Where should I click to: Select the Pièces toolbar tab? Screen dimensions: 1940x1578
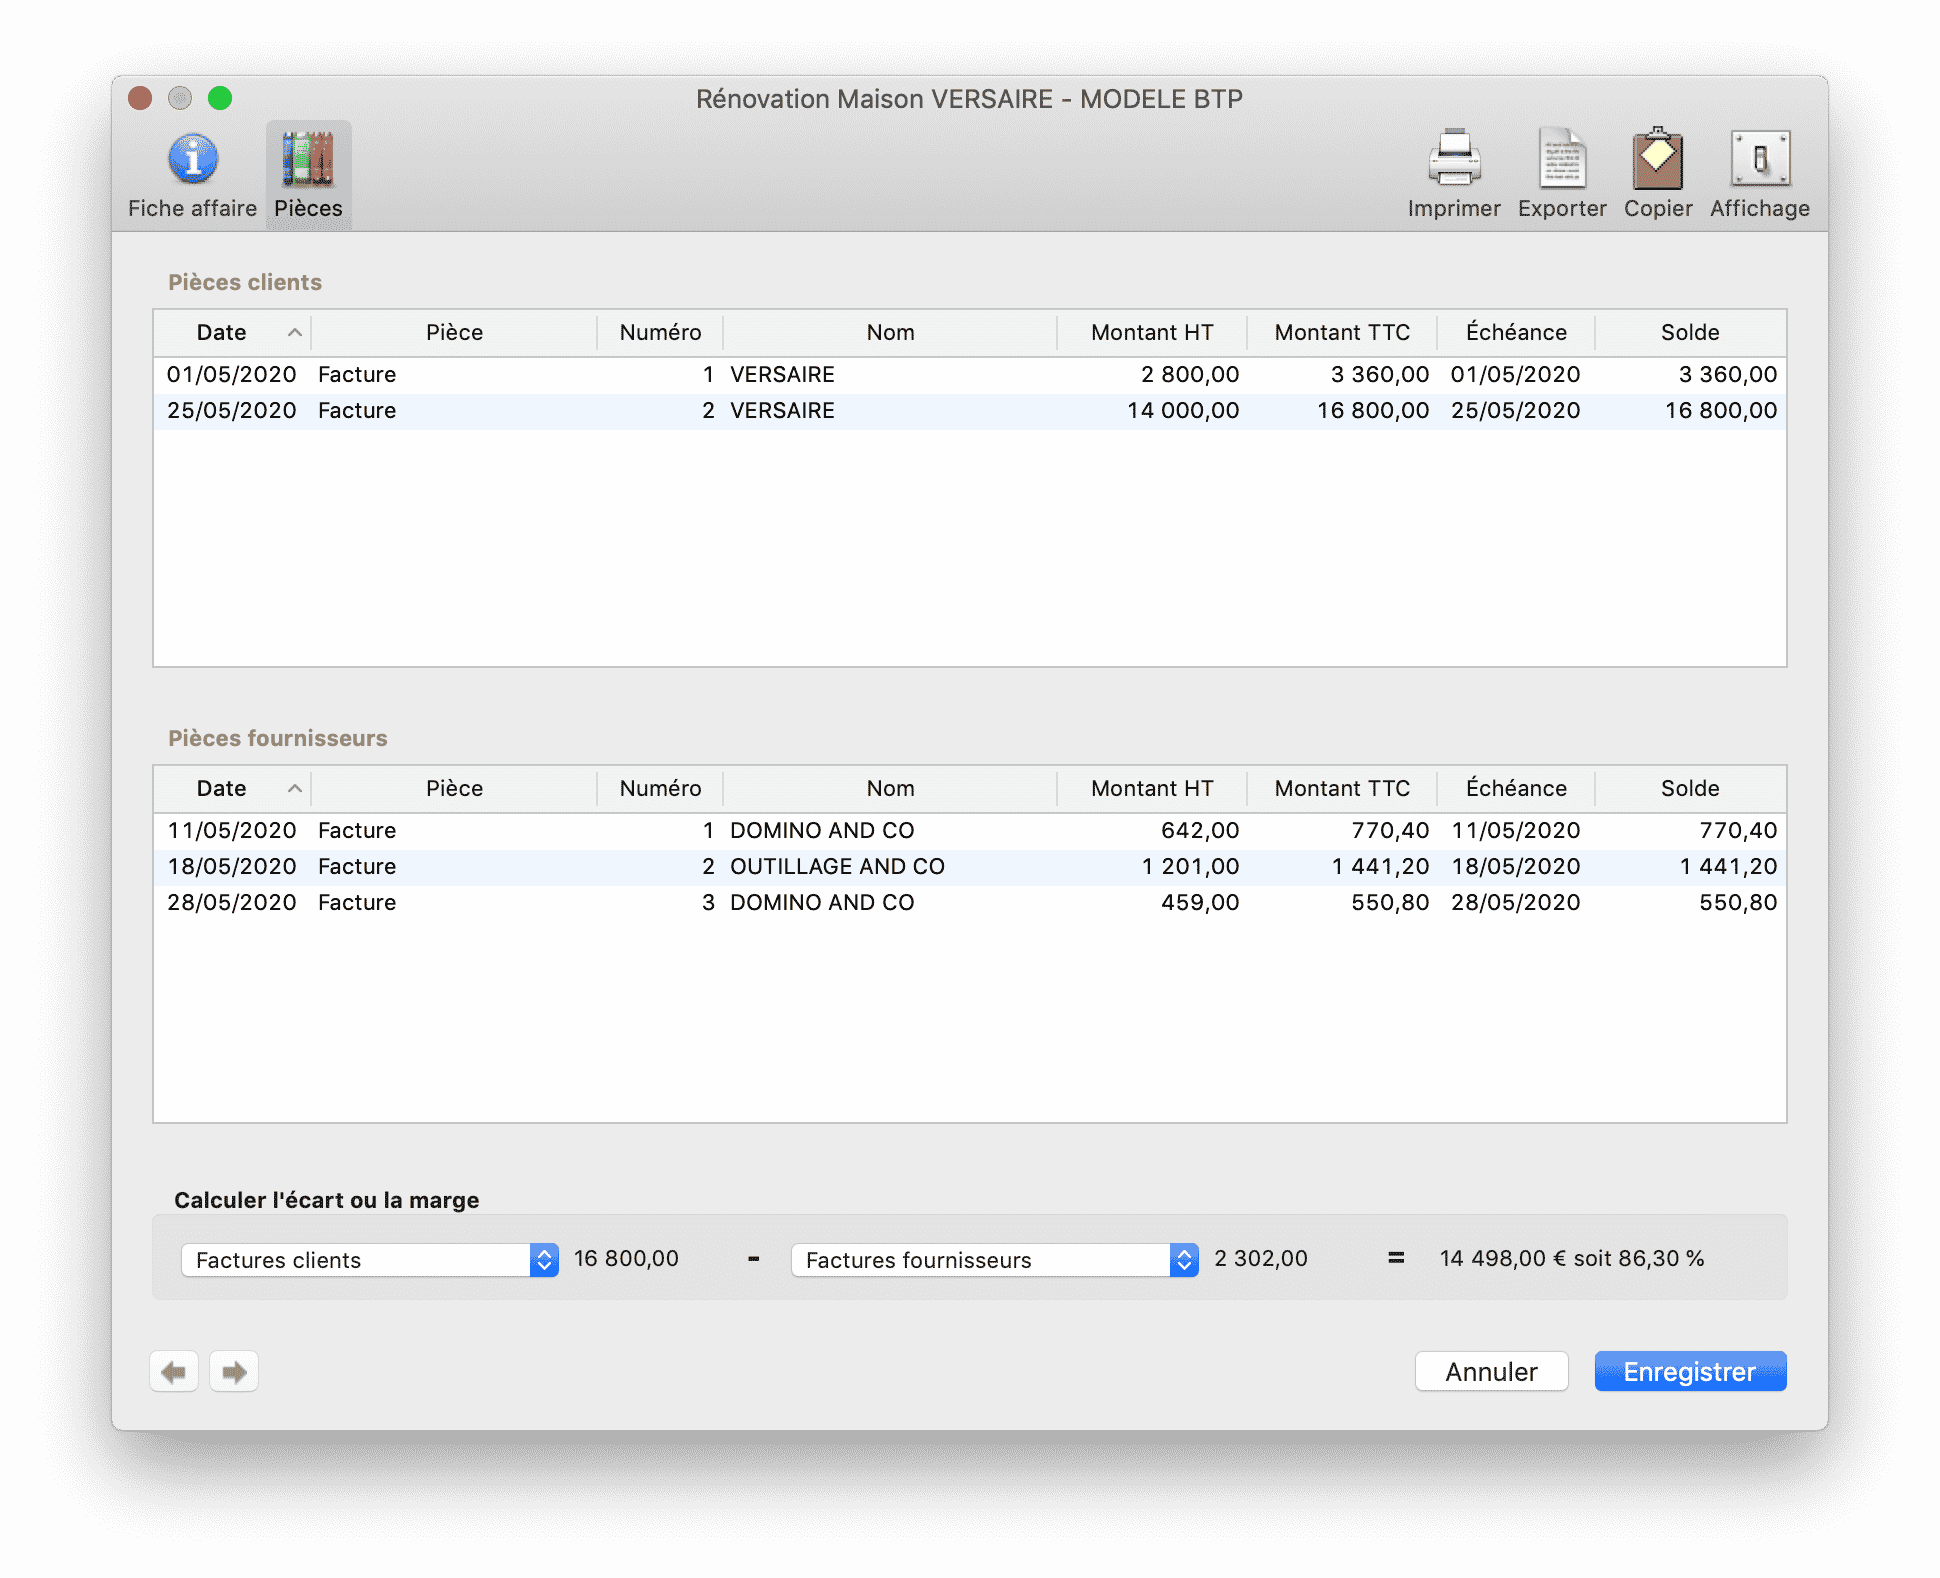pyautogui.click(x=308, y=176)
